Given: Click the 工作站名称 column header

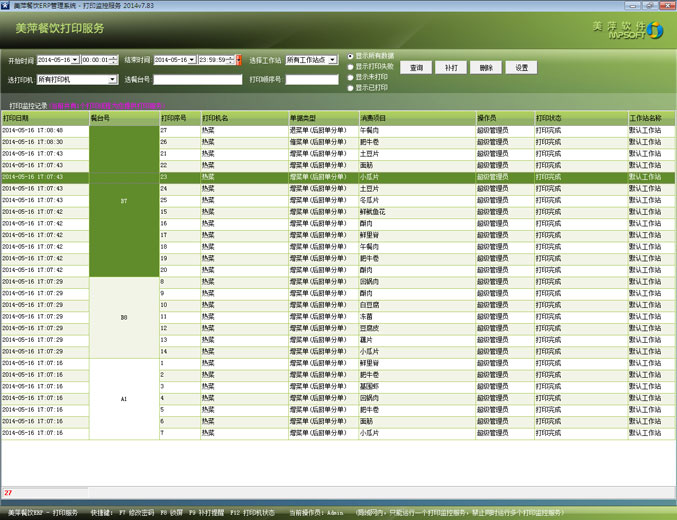Looking at the screenshot, I should coord(652,118).
